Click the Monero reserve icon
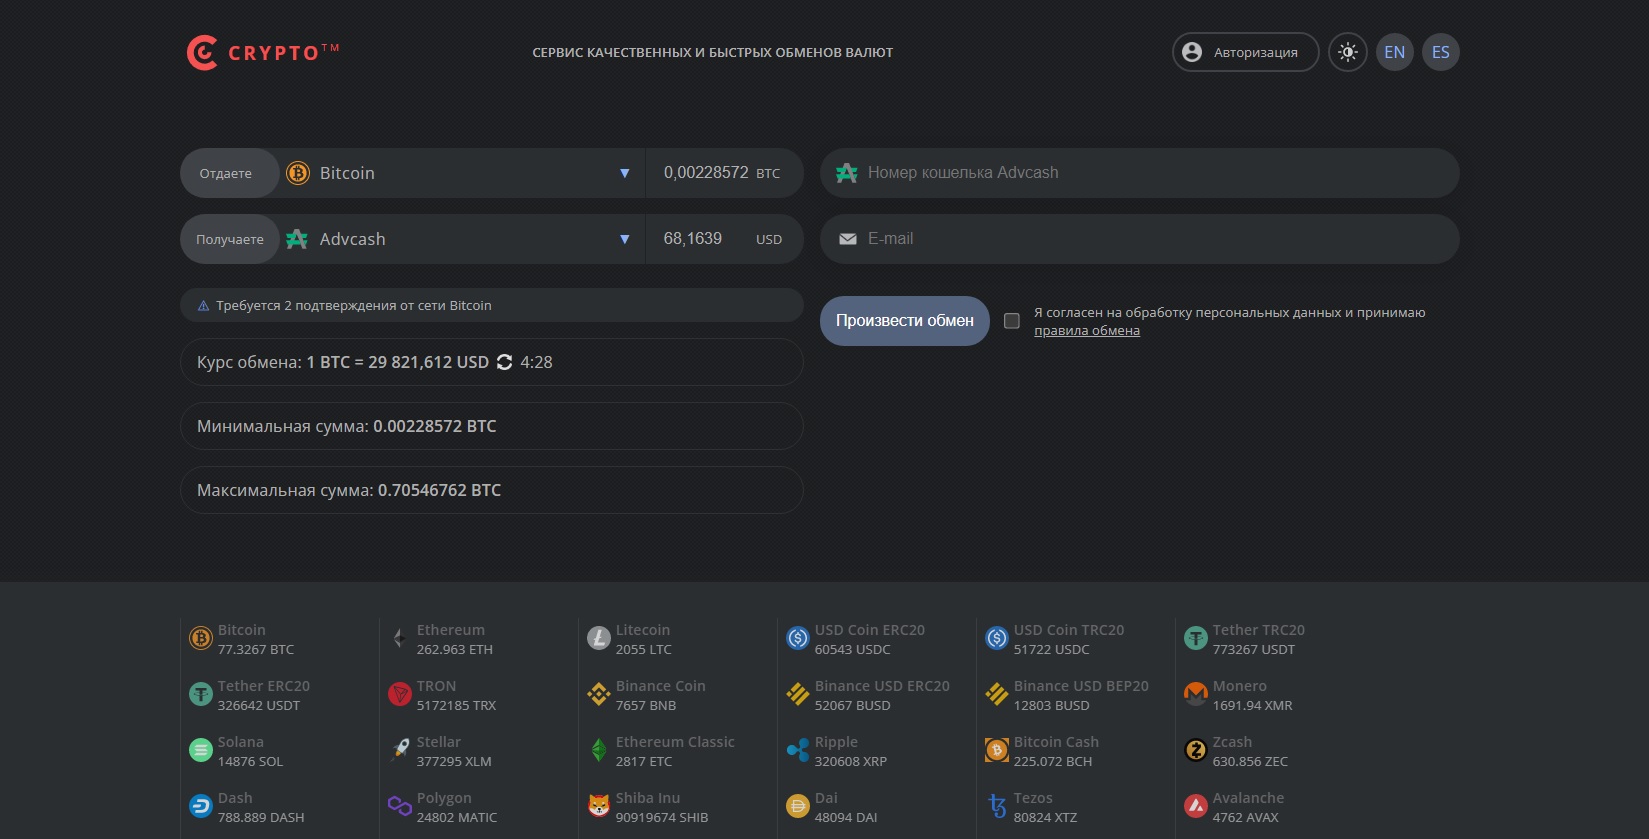This screenshot has height=839, width=1649. tap(1196, 694)
